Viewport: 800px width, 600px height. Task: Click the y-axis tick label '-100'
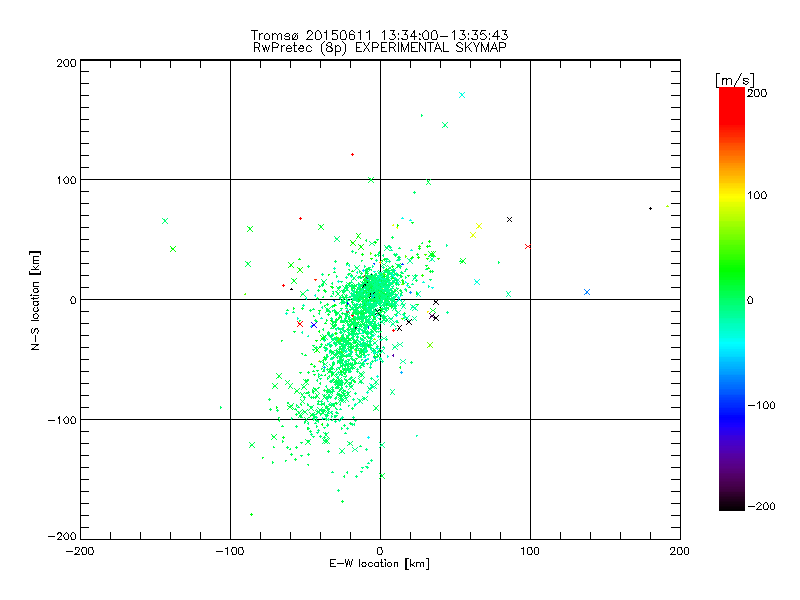click(x=62, y=420)
